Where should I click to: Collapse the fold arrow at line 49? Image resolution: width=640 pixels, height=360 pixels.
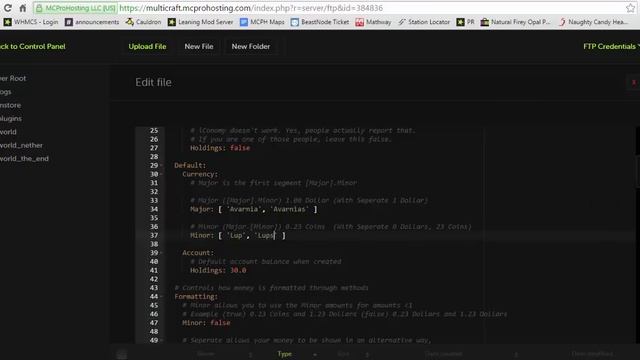click(x=161, y=340)
